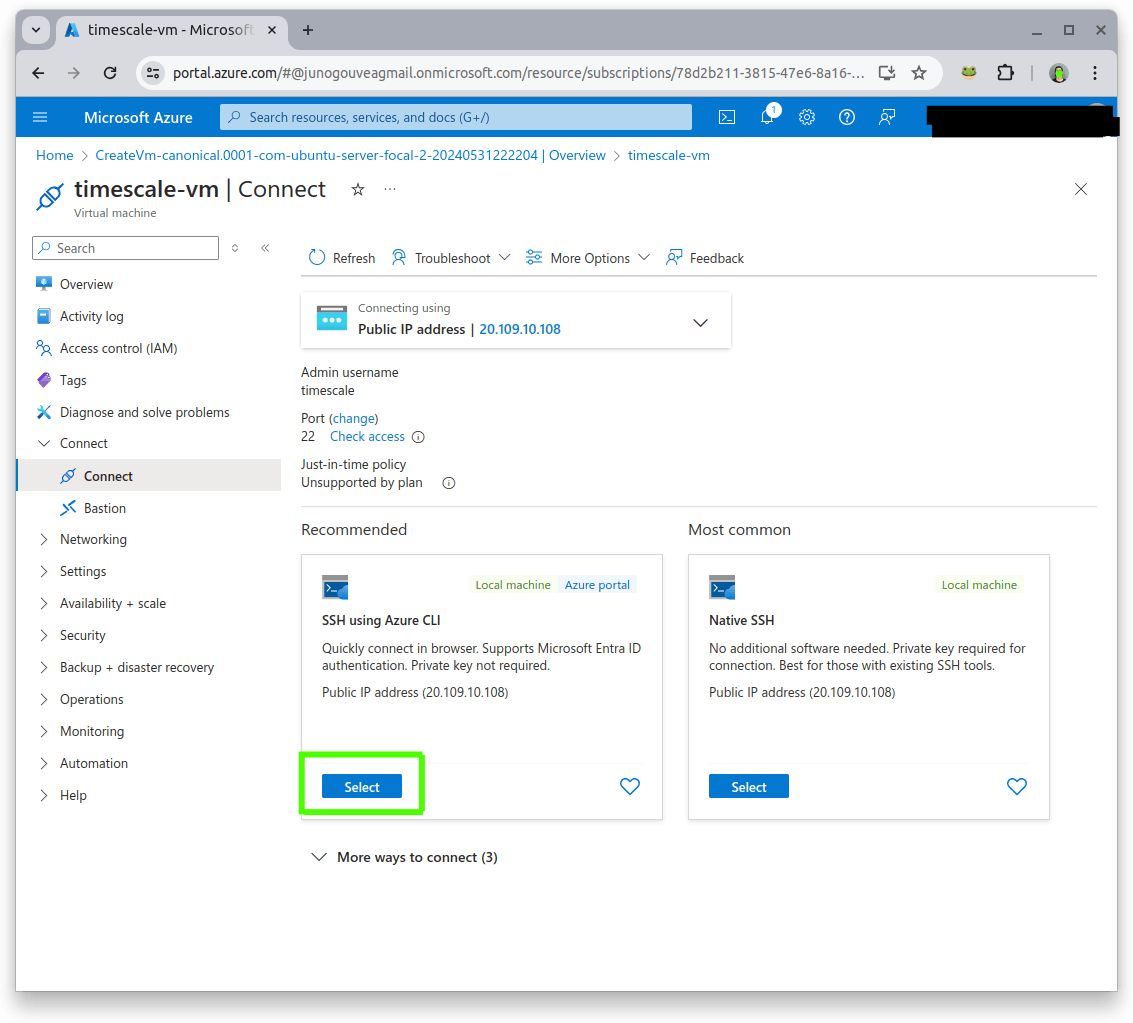Favorite the SSH using Azure CLI option

[x=629, y=786]
